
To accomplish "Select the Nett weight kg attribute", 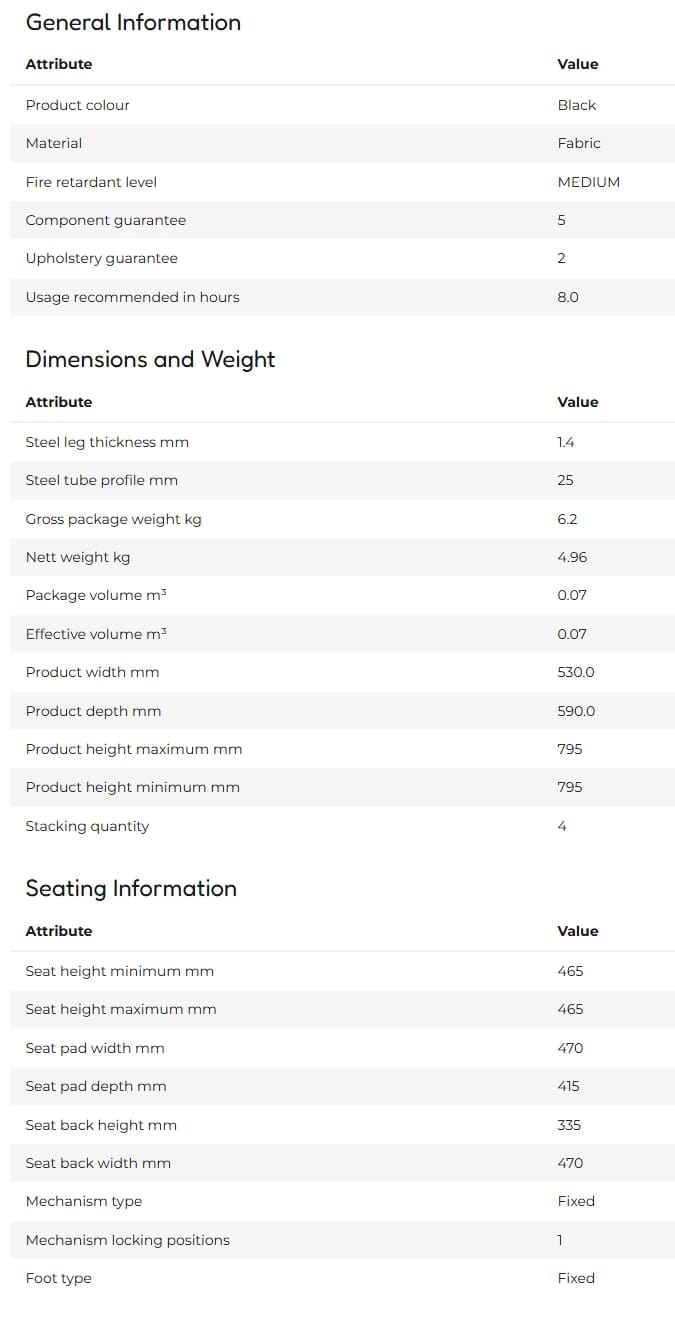I will (x=77, y=557).
